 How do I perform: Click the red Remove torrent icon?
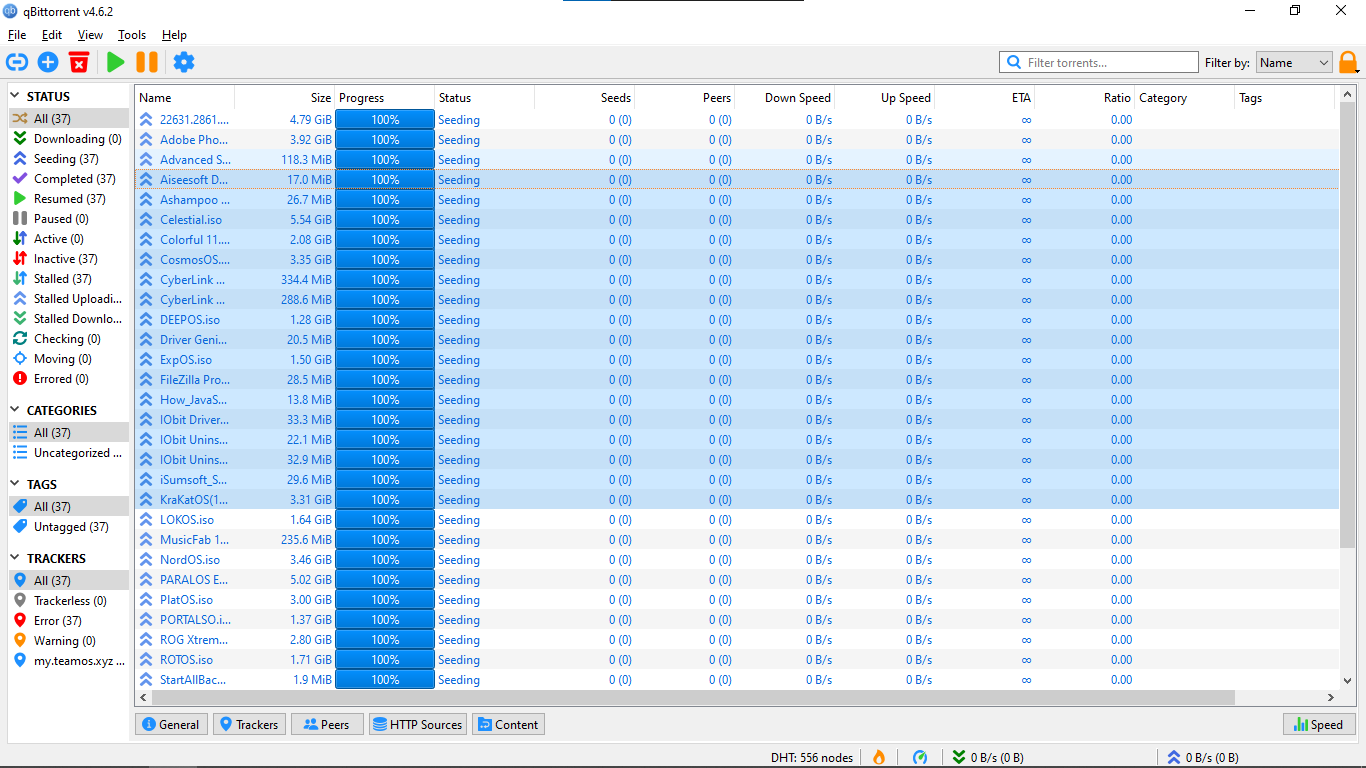click(79, 62)
